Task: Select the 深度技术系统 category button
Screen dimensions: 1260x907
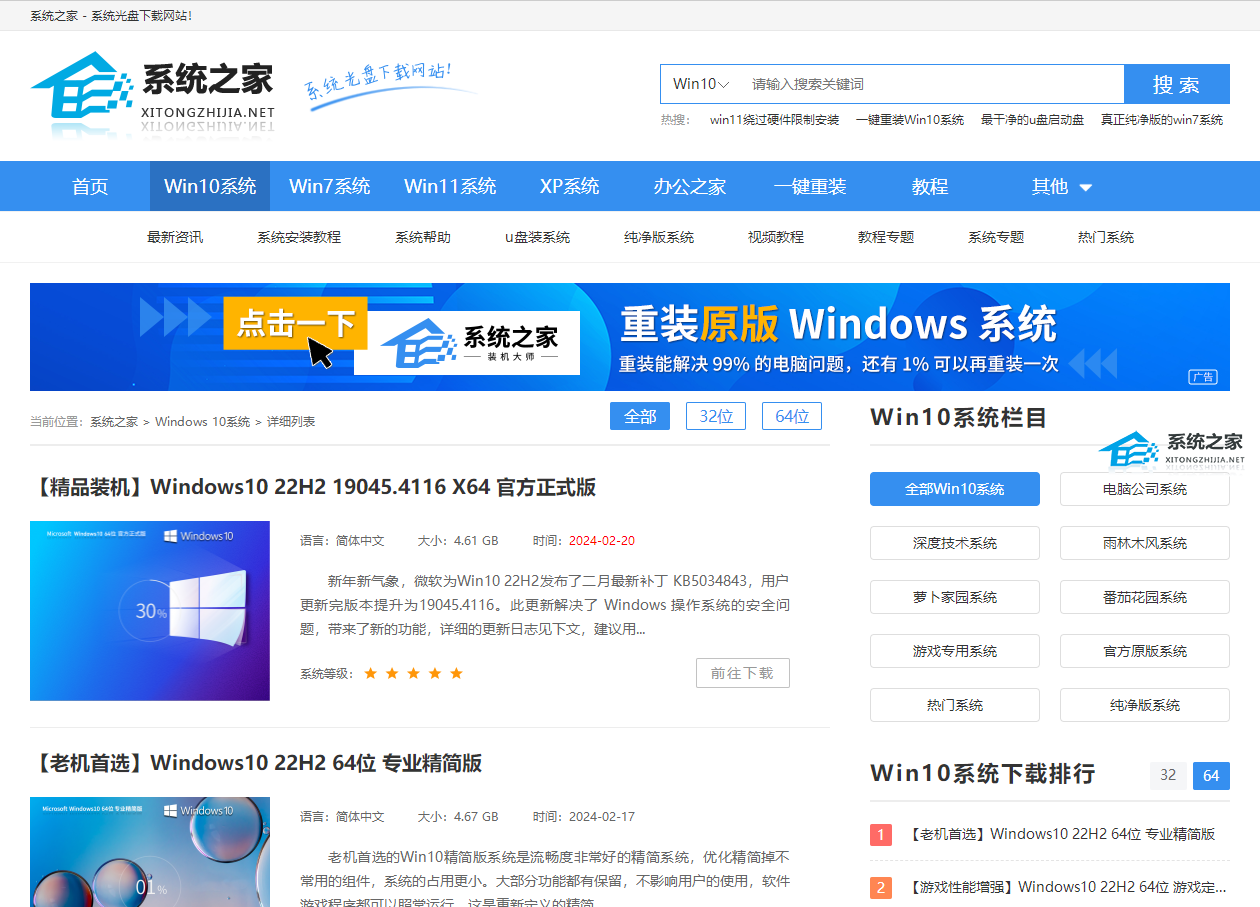Action: click(955, 543)
